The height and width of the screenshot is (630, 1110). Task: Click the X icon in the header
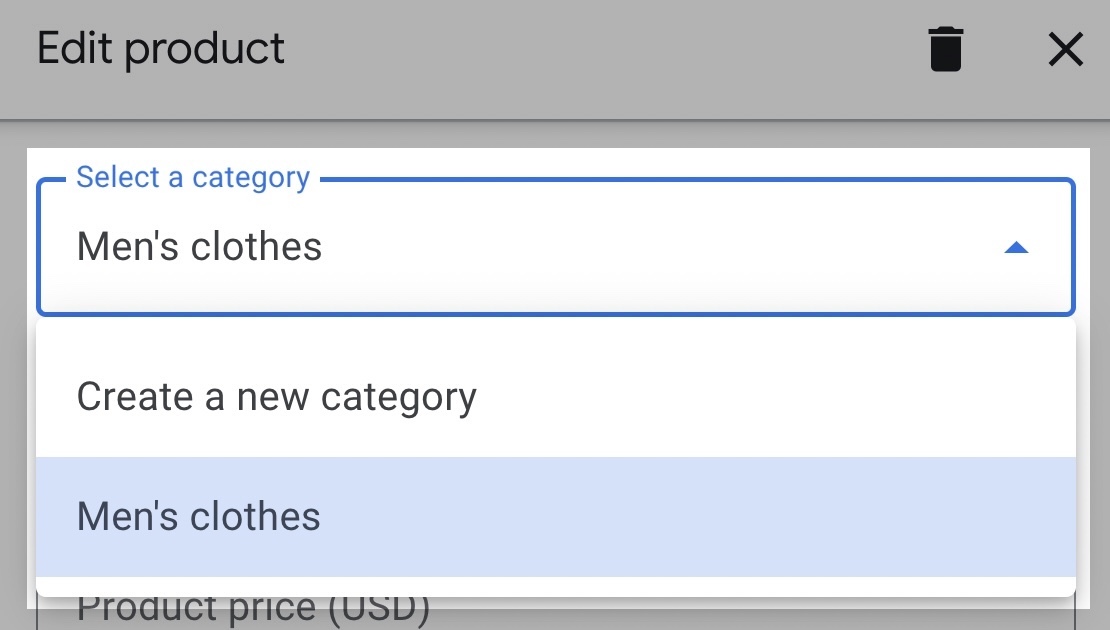pyautogui.click(x=1065, y=48)
